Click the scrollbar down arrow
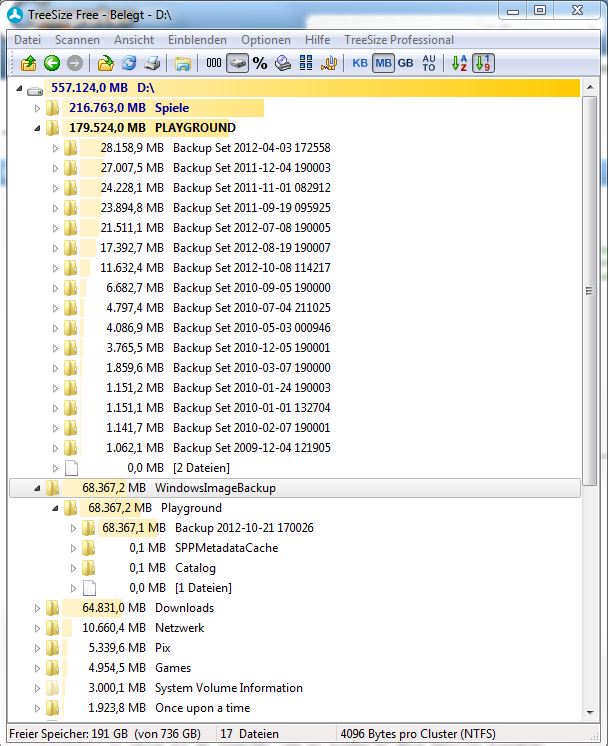 590,712
